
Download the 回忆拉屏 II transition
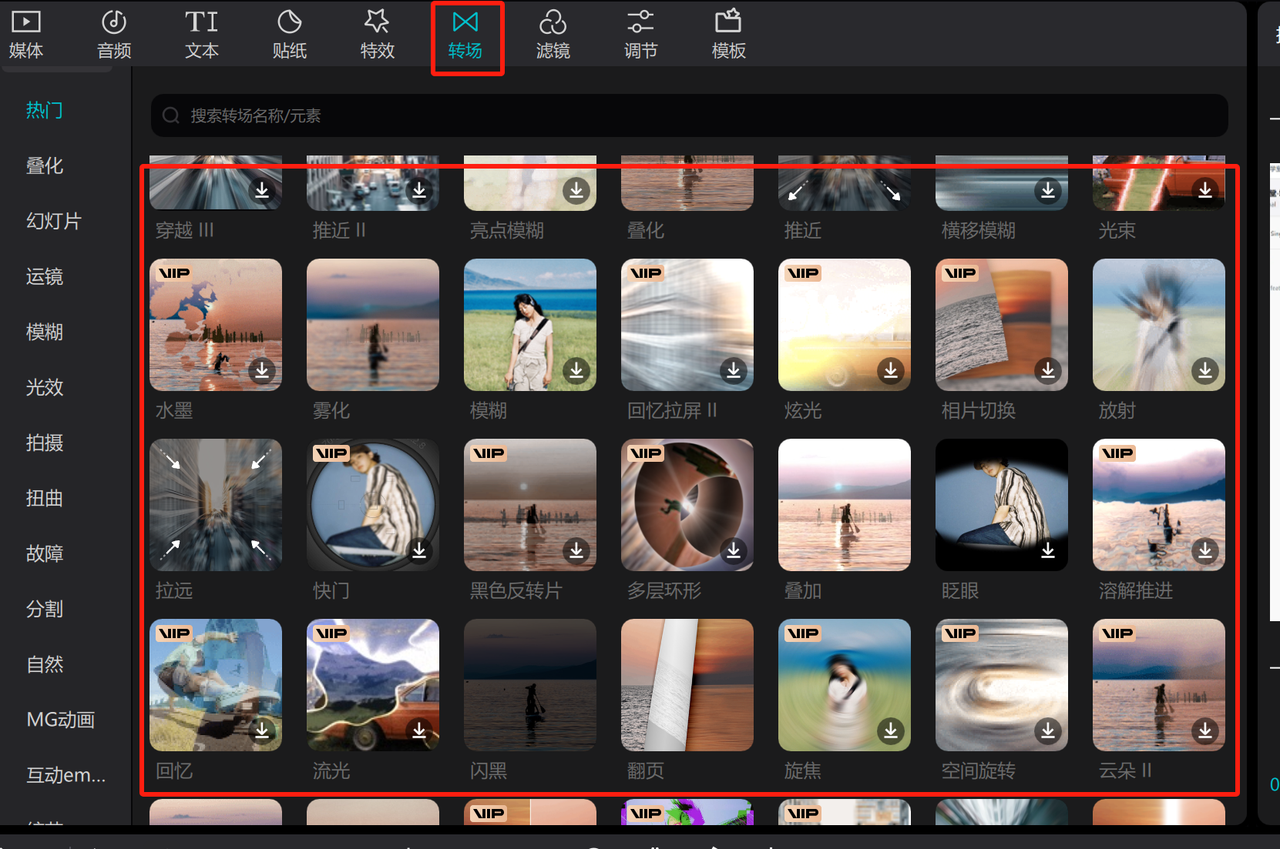(734, 370)
